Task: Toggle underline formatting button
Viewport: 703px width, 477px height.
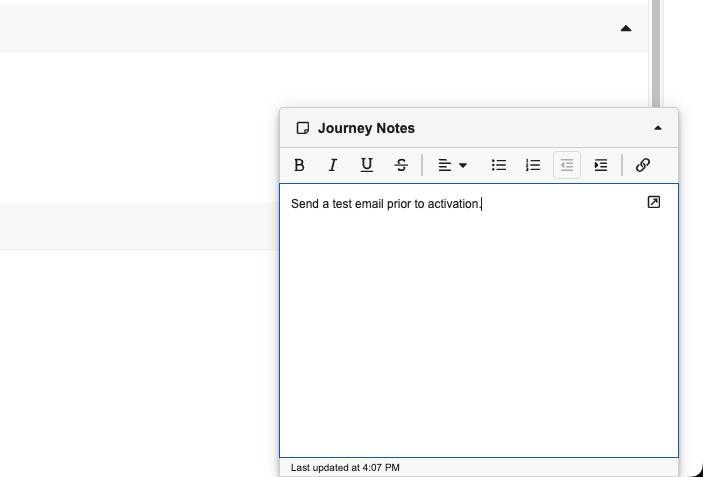Action: coord(367,166)
